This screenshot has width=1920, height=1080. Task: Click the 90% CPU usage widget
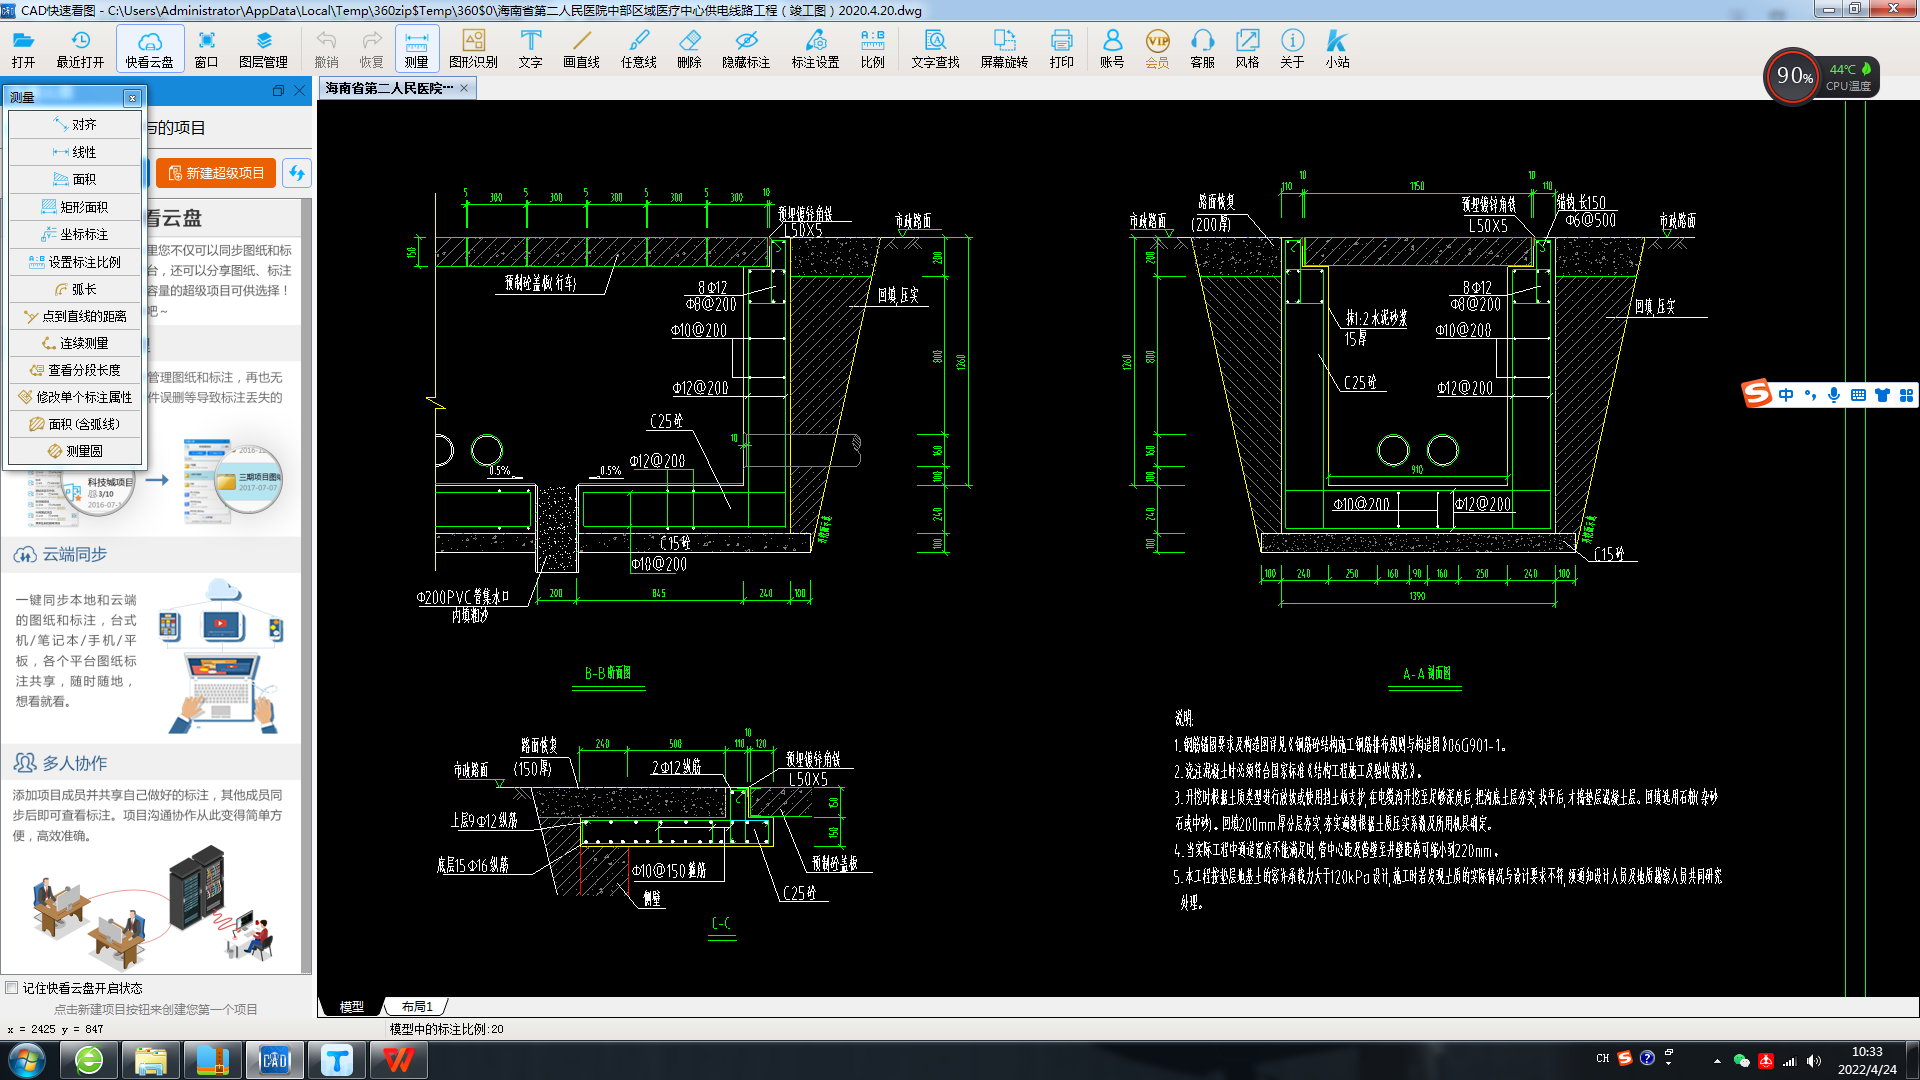[1794, 76]
